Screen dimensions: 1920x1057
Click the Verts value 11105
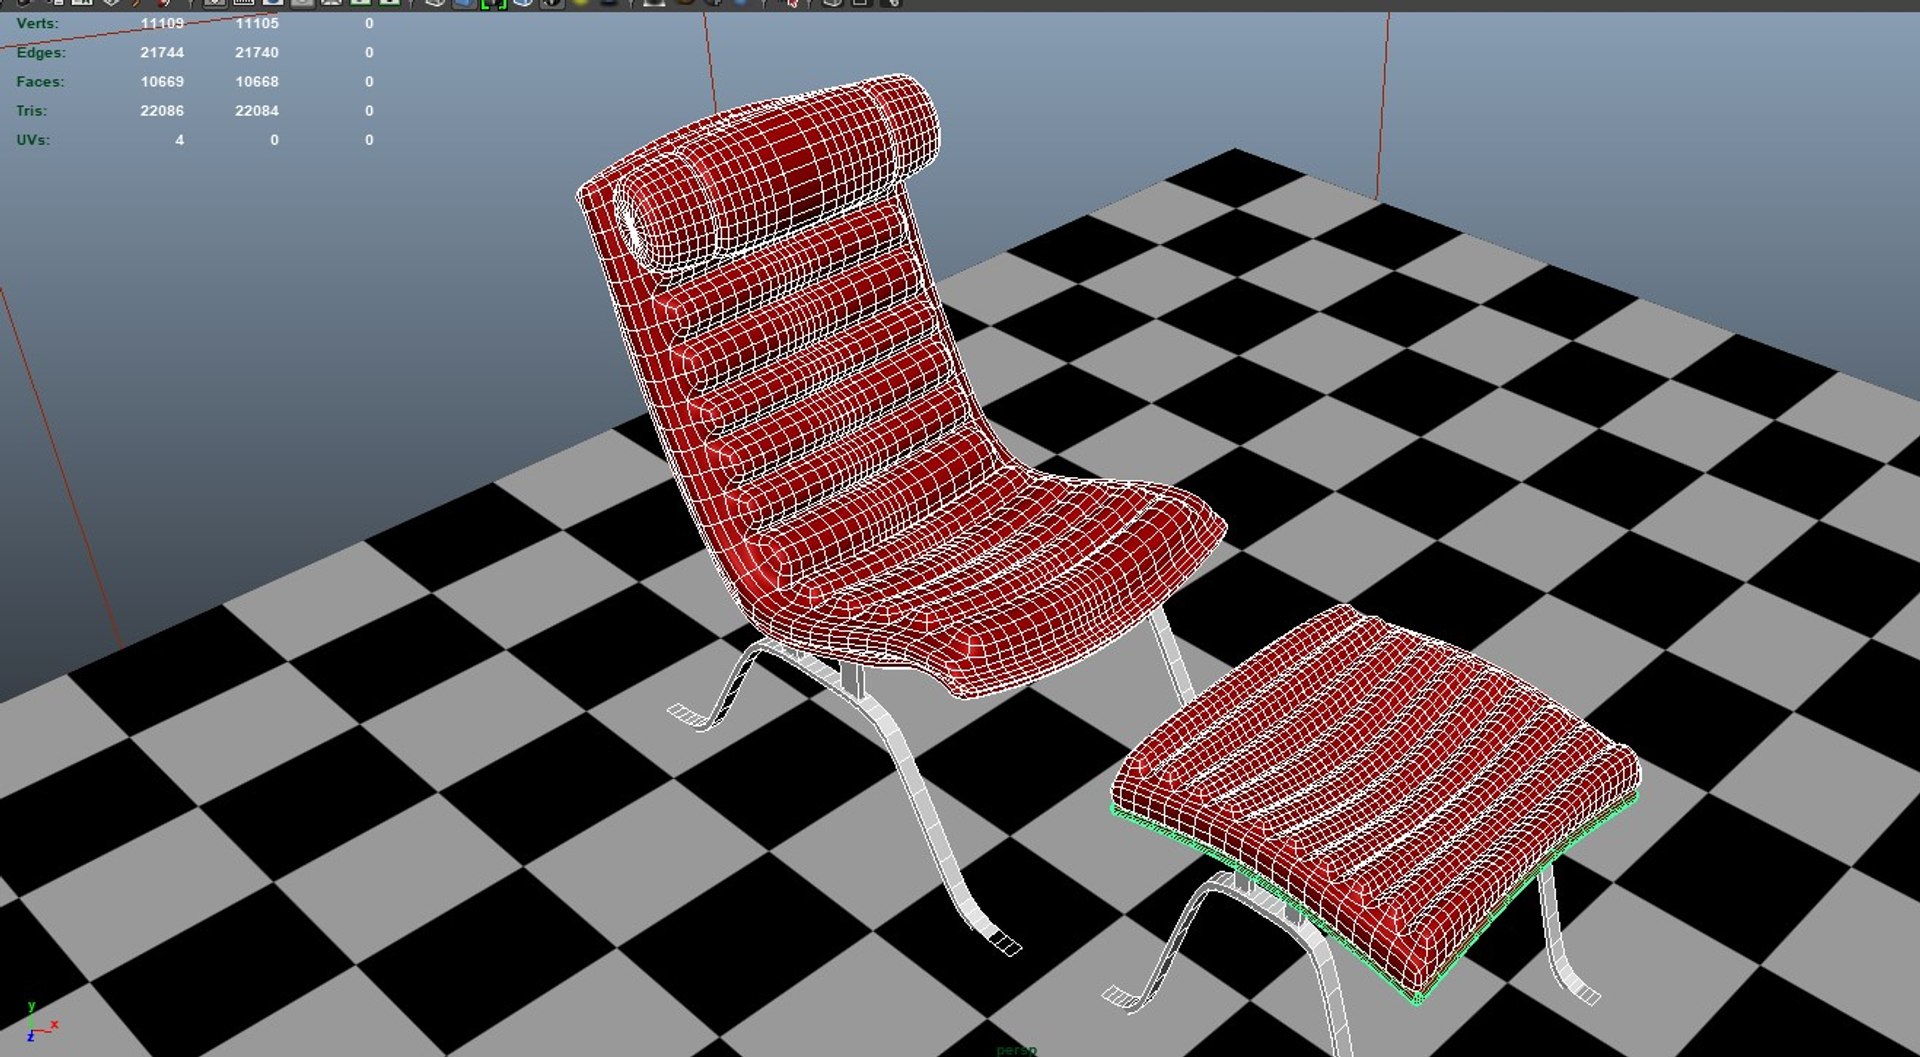(x=257, y=23)
